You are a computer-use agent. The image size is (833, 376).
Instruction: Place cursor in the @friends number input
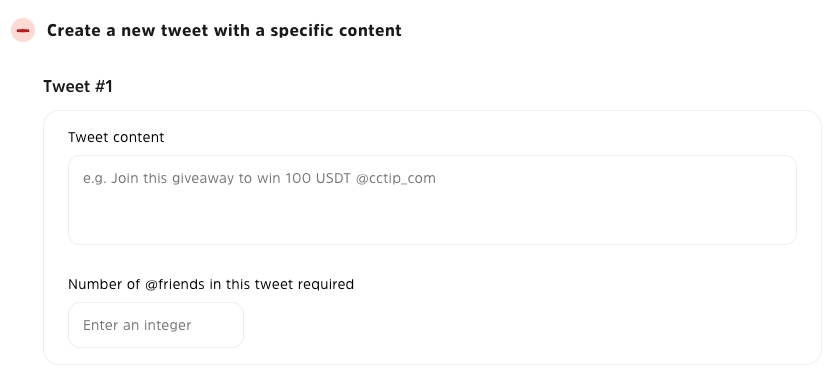156,325
